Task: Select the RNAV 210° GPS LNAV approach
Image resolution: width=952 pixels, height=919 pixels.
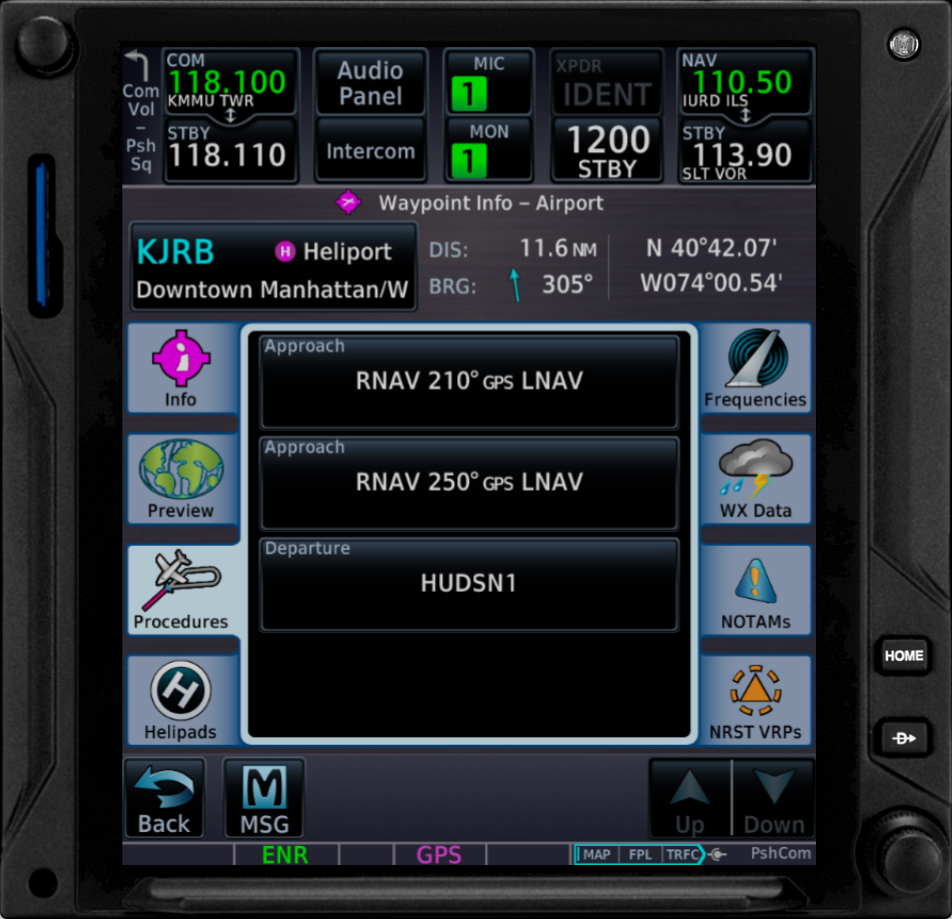Action: point(469,381)
